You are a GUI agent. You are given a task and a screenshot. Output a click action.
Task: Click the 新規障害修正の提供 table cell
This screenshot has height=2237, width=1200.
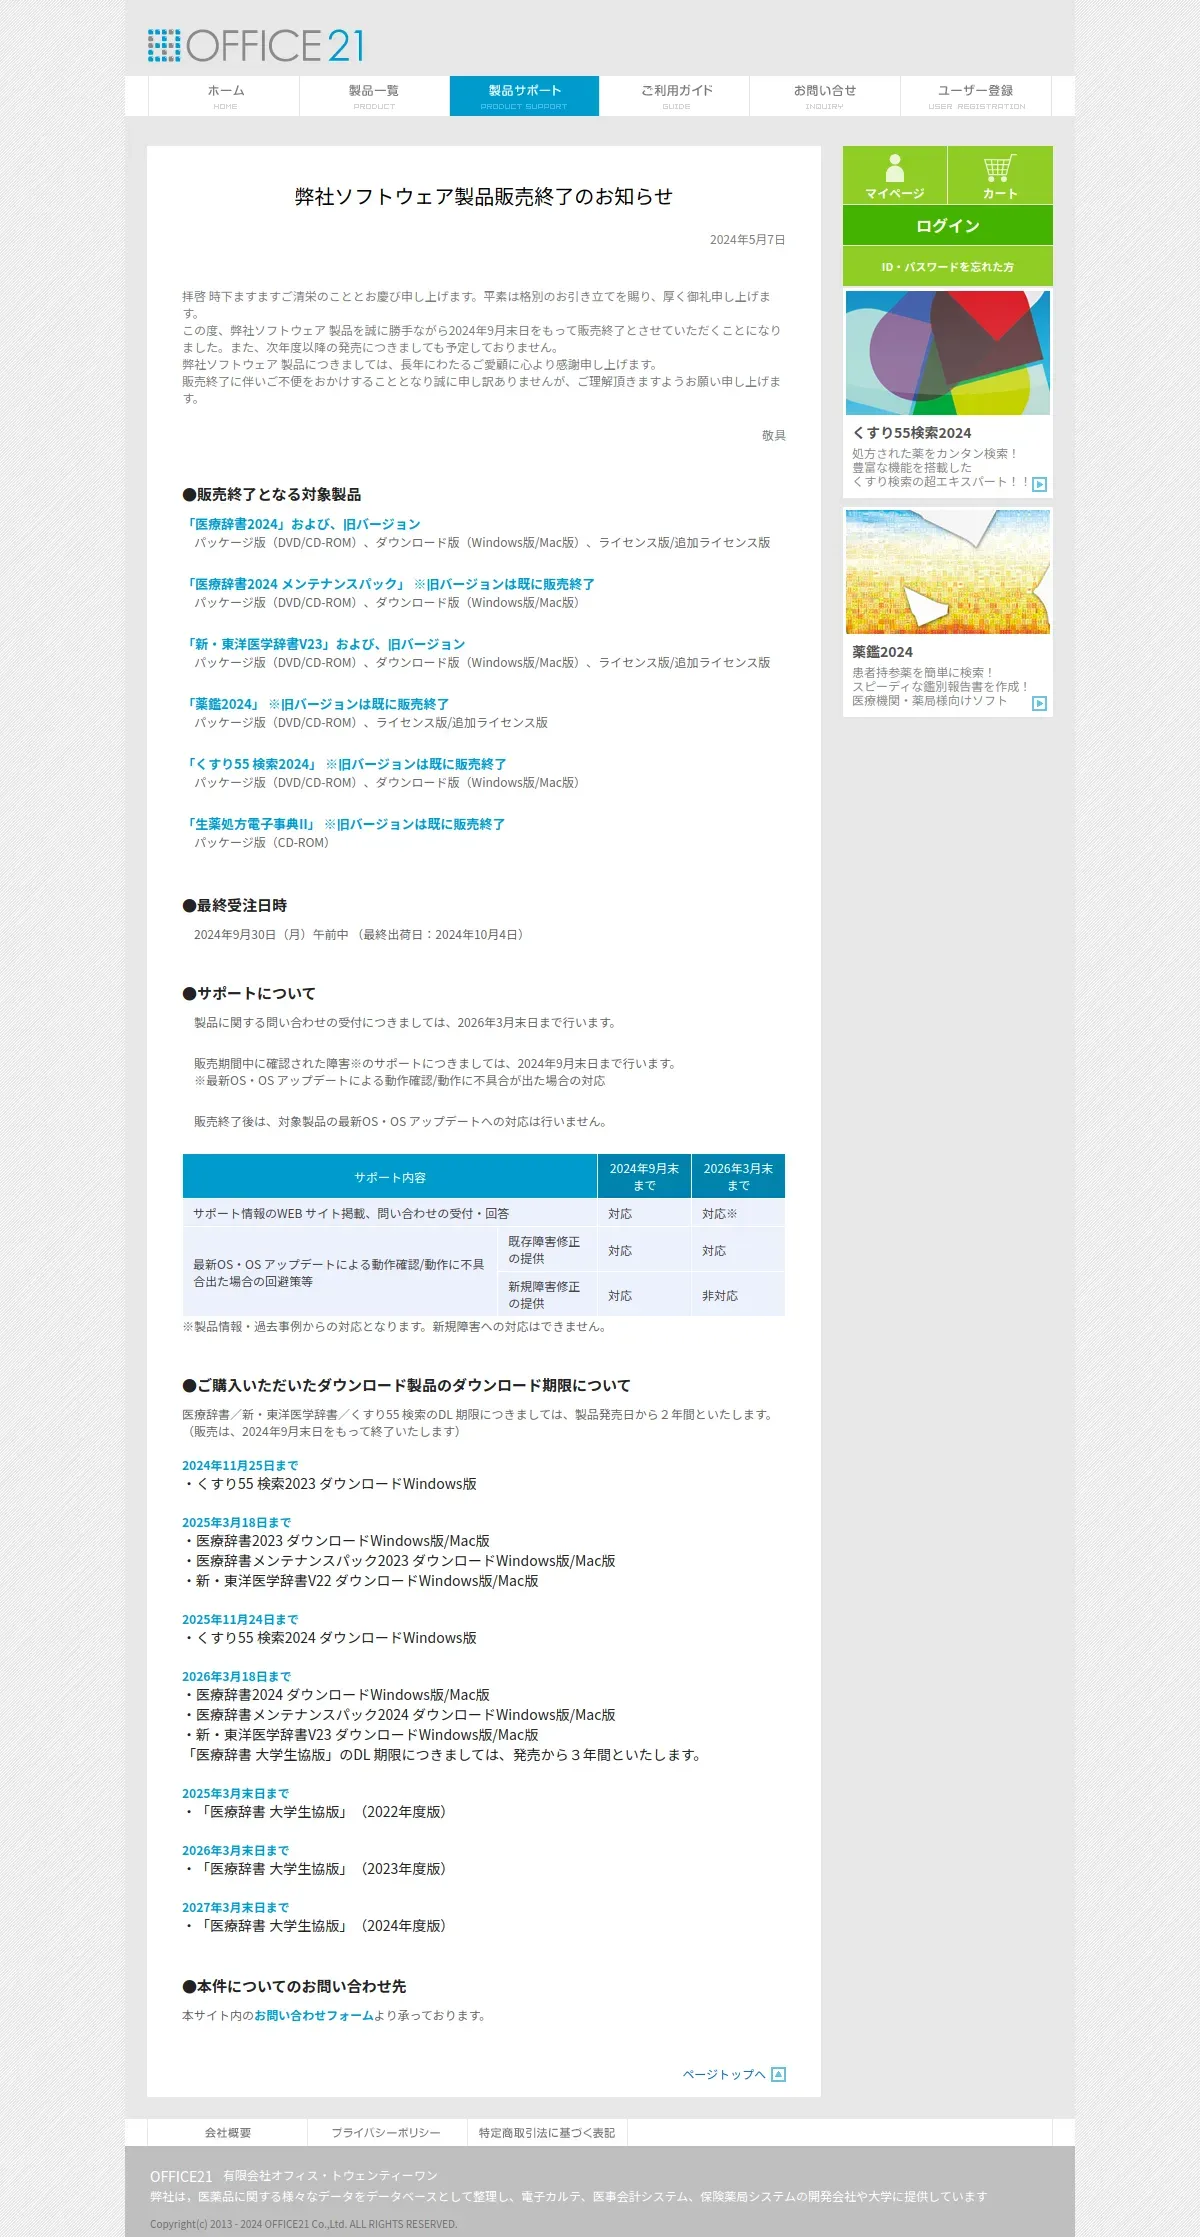coord(547,1295)
